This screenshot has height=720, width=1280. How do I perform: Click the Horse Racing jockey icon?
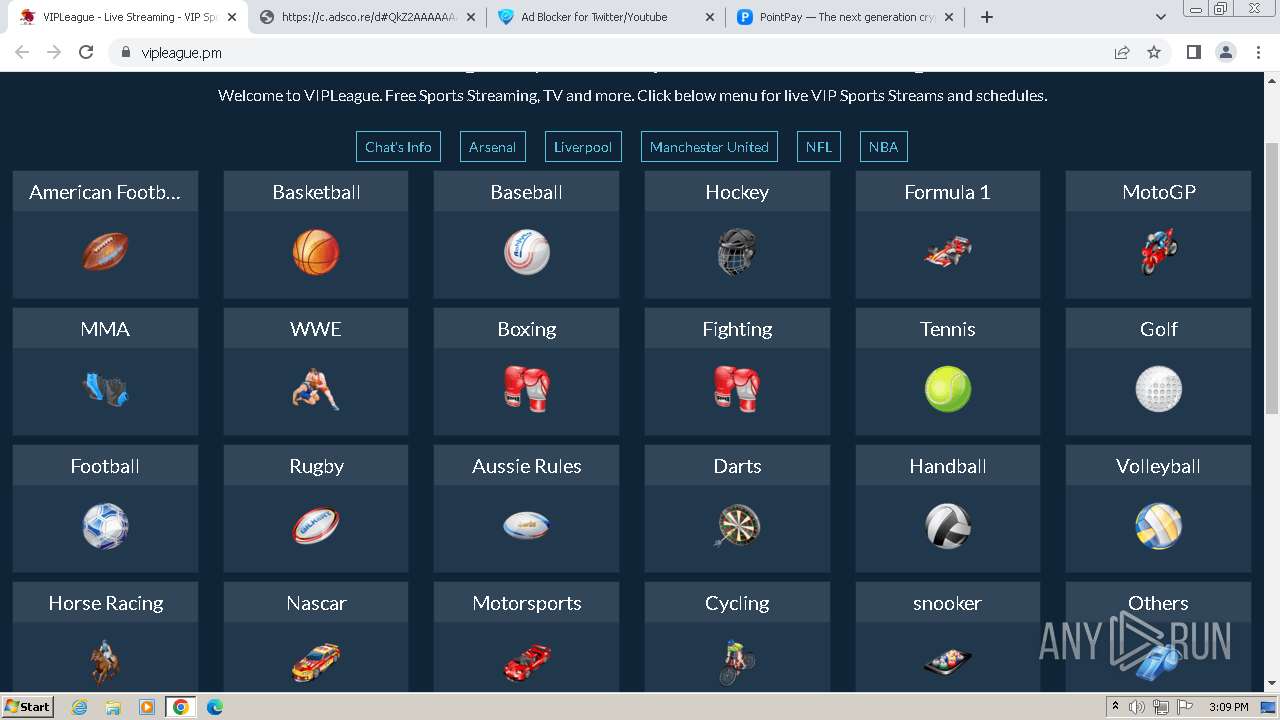coord(105,662)
